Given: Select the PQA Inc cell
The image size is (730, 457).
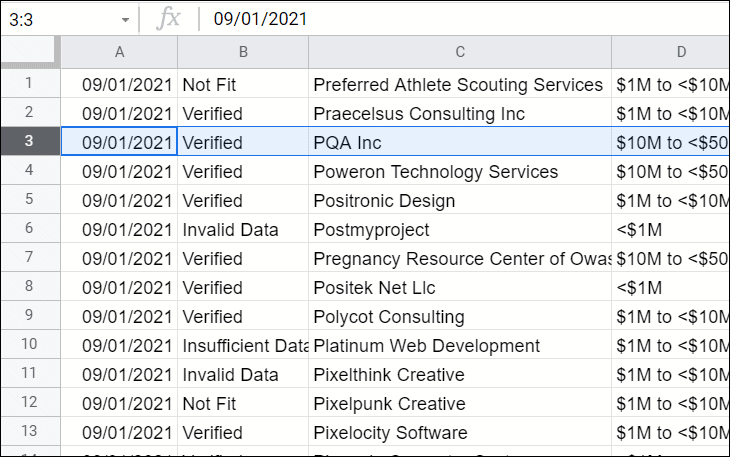Looking at the screenshot, I should coord(460,142).
